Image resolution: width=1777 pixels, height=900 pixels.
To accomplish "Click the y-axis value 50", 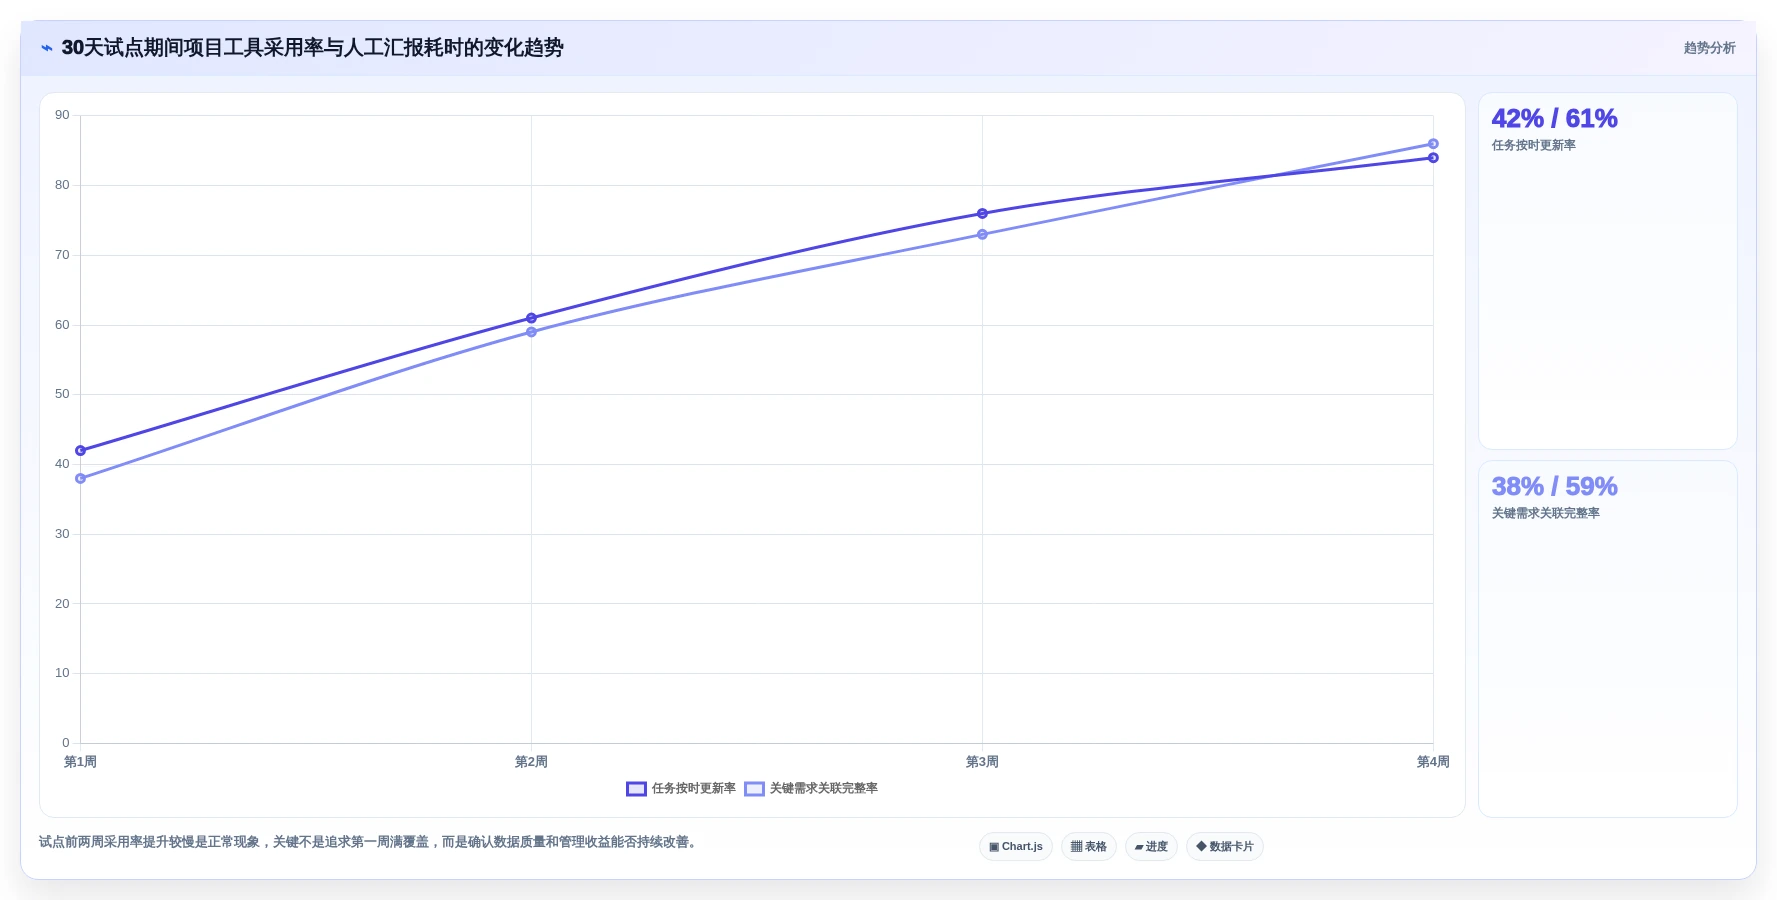I will (62, 395).
